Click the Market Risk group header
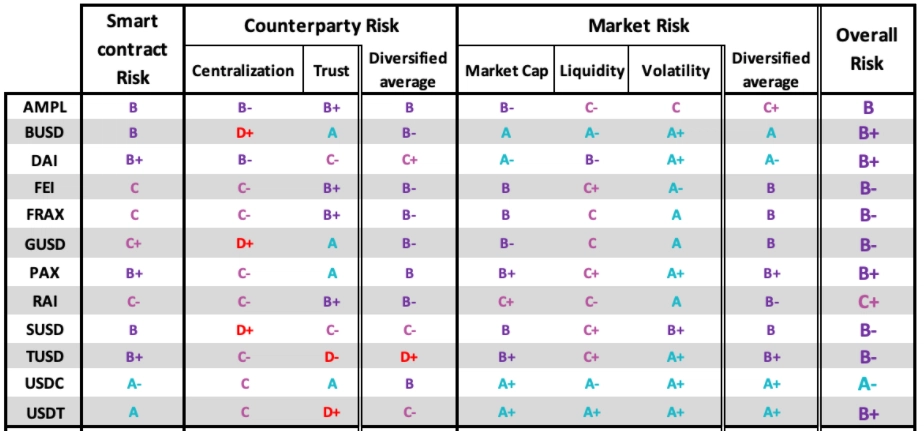924x431 pixels. coord(637,25)
